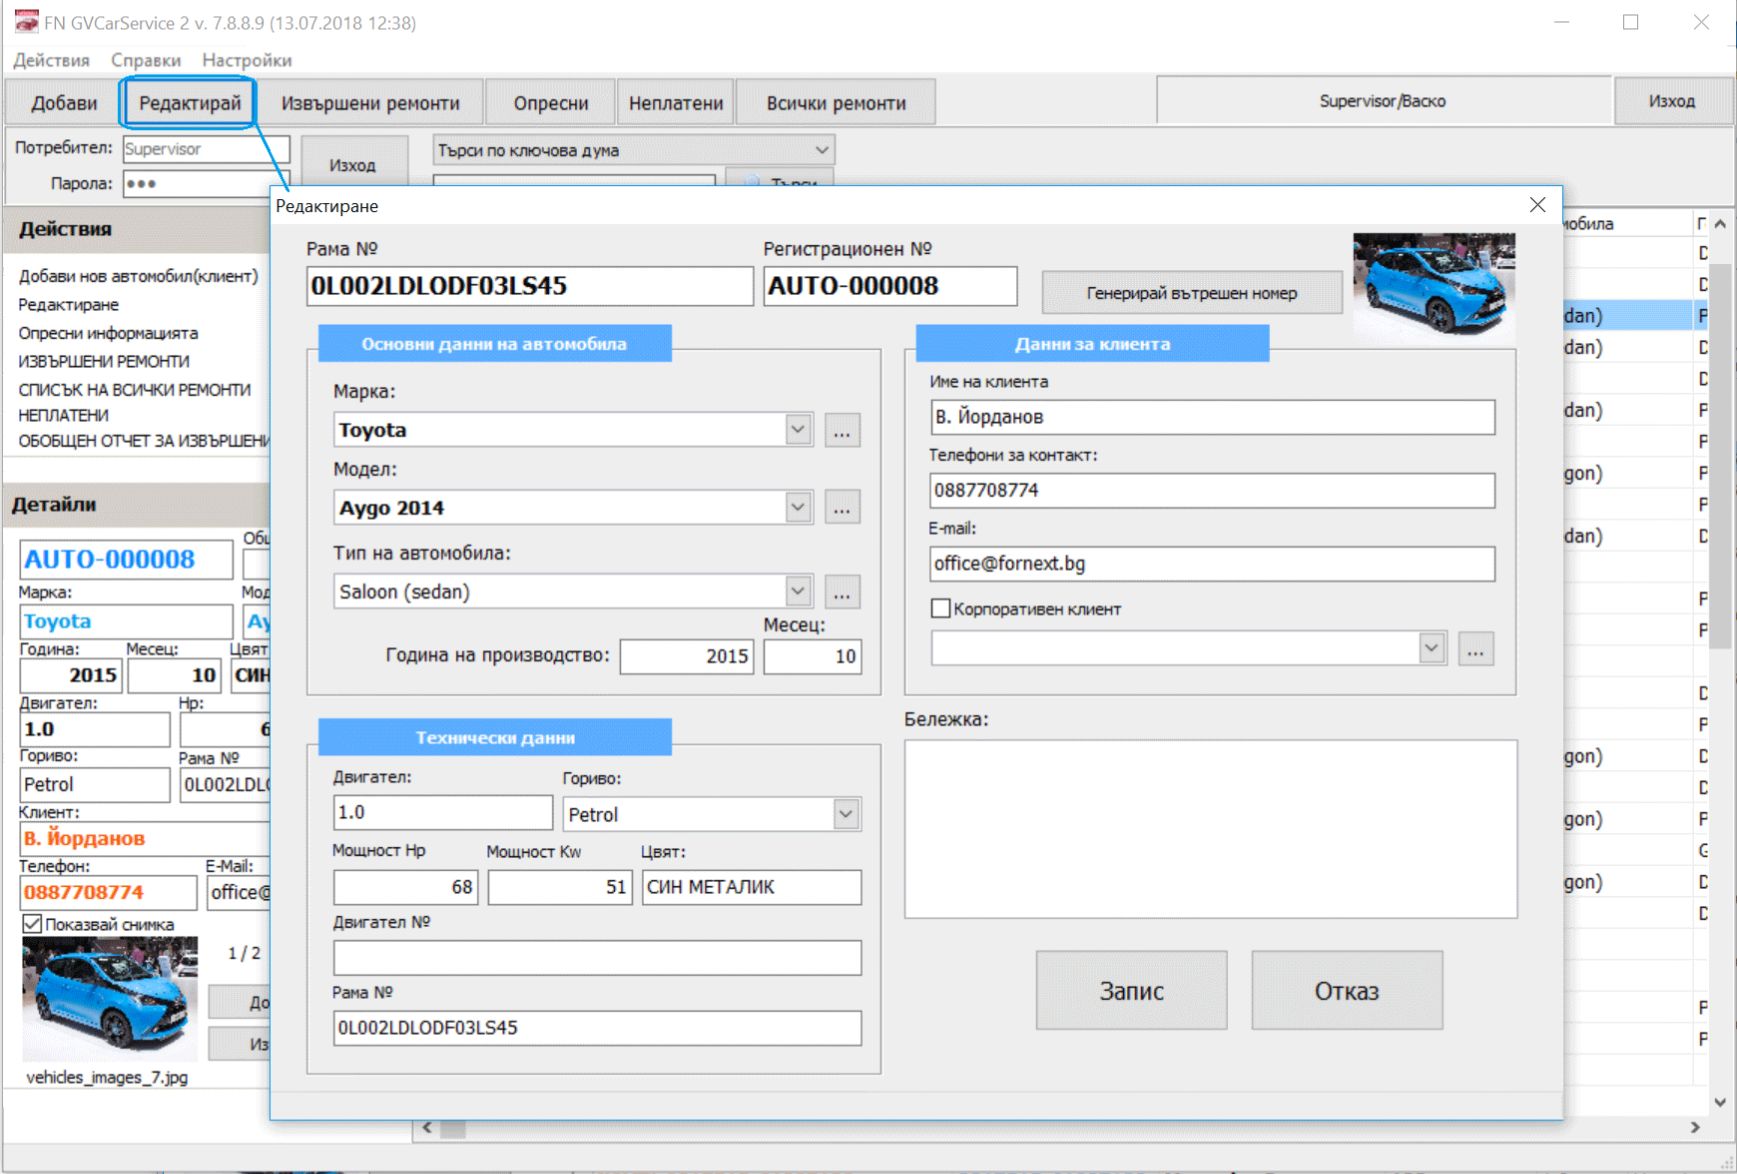
Task: Click Генерирай вътрешен номер button
Action: pyautogui.click(x=1192, y=293)
